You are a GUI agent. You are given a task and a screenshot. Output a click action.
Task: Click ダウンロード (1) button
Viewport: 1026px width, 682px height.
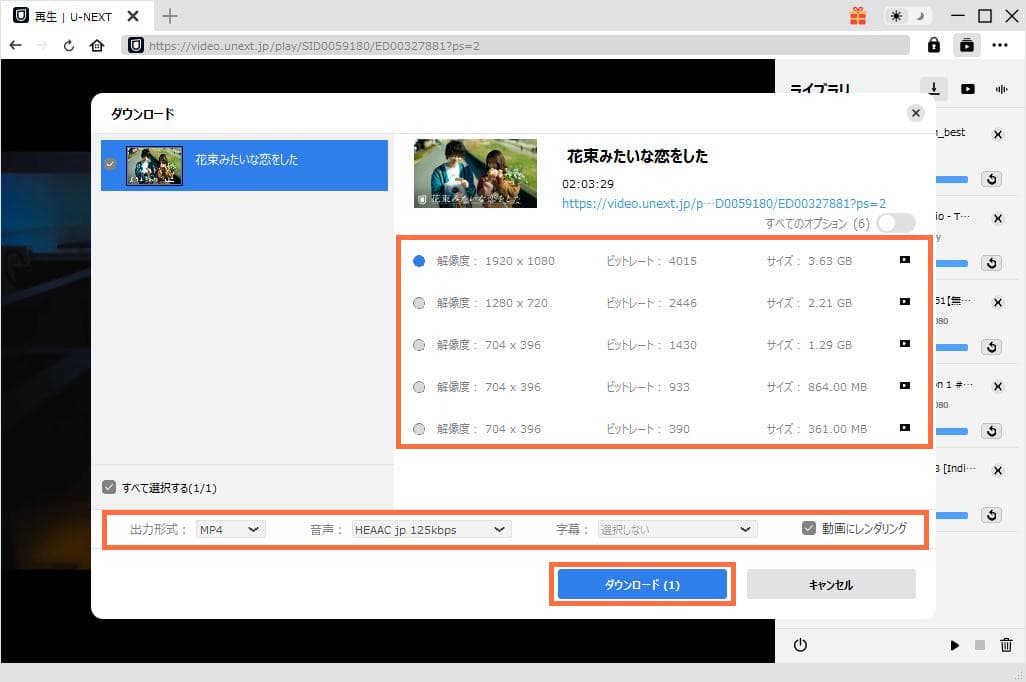tap(642, 584)
